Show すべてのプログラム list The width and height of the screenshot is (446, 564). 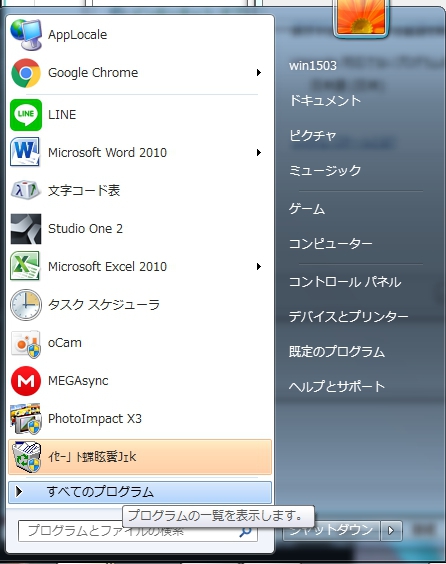(140, 492)
